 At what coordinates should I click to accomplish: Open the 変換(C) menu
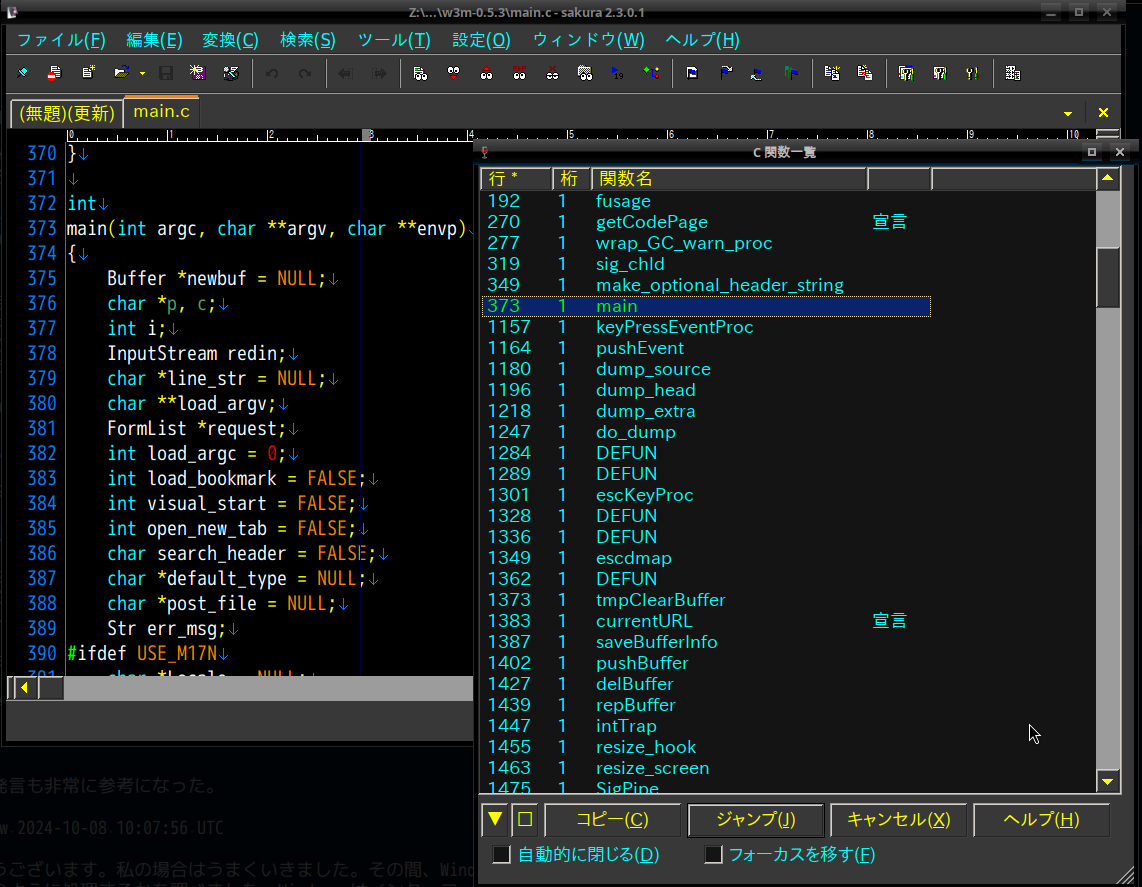230,40
